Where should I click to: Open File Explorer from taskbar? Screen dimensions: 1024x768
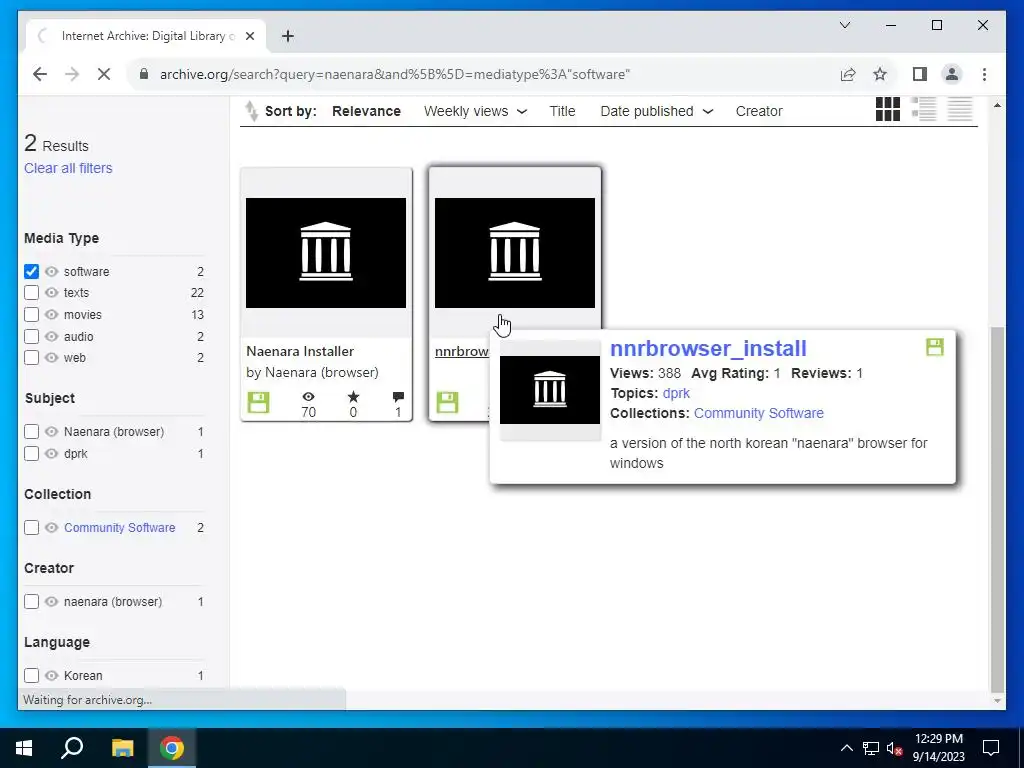tap(122, 748)
